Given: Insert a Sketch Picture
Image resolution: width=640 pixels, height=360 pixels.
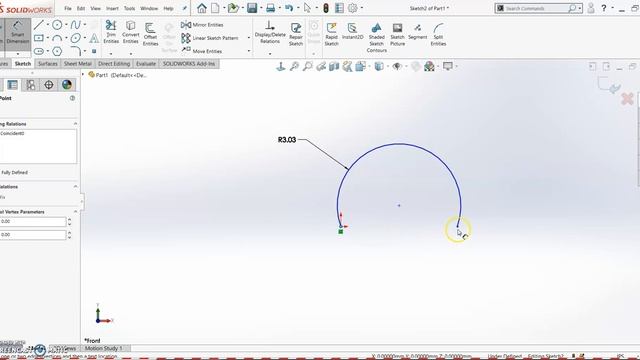Looking at the screenshot, I should 397,34.
